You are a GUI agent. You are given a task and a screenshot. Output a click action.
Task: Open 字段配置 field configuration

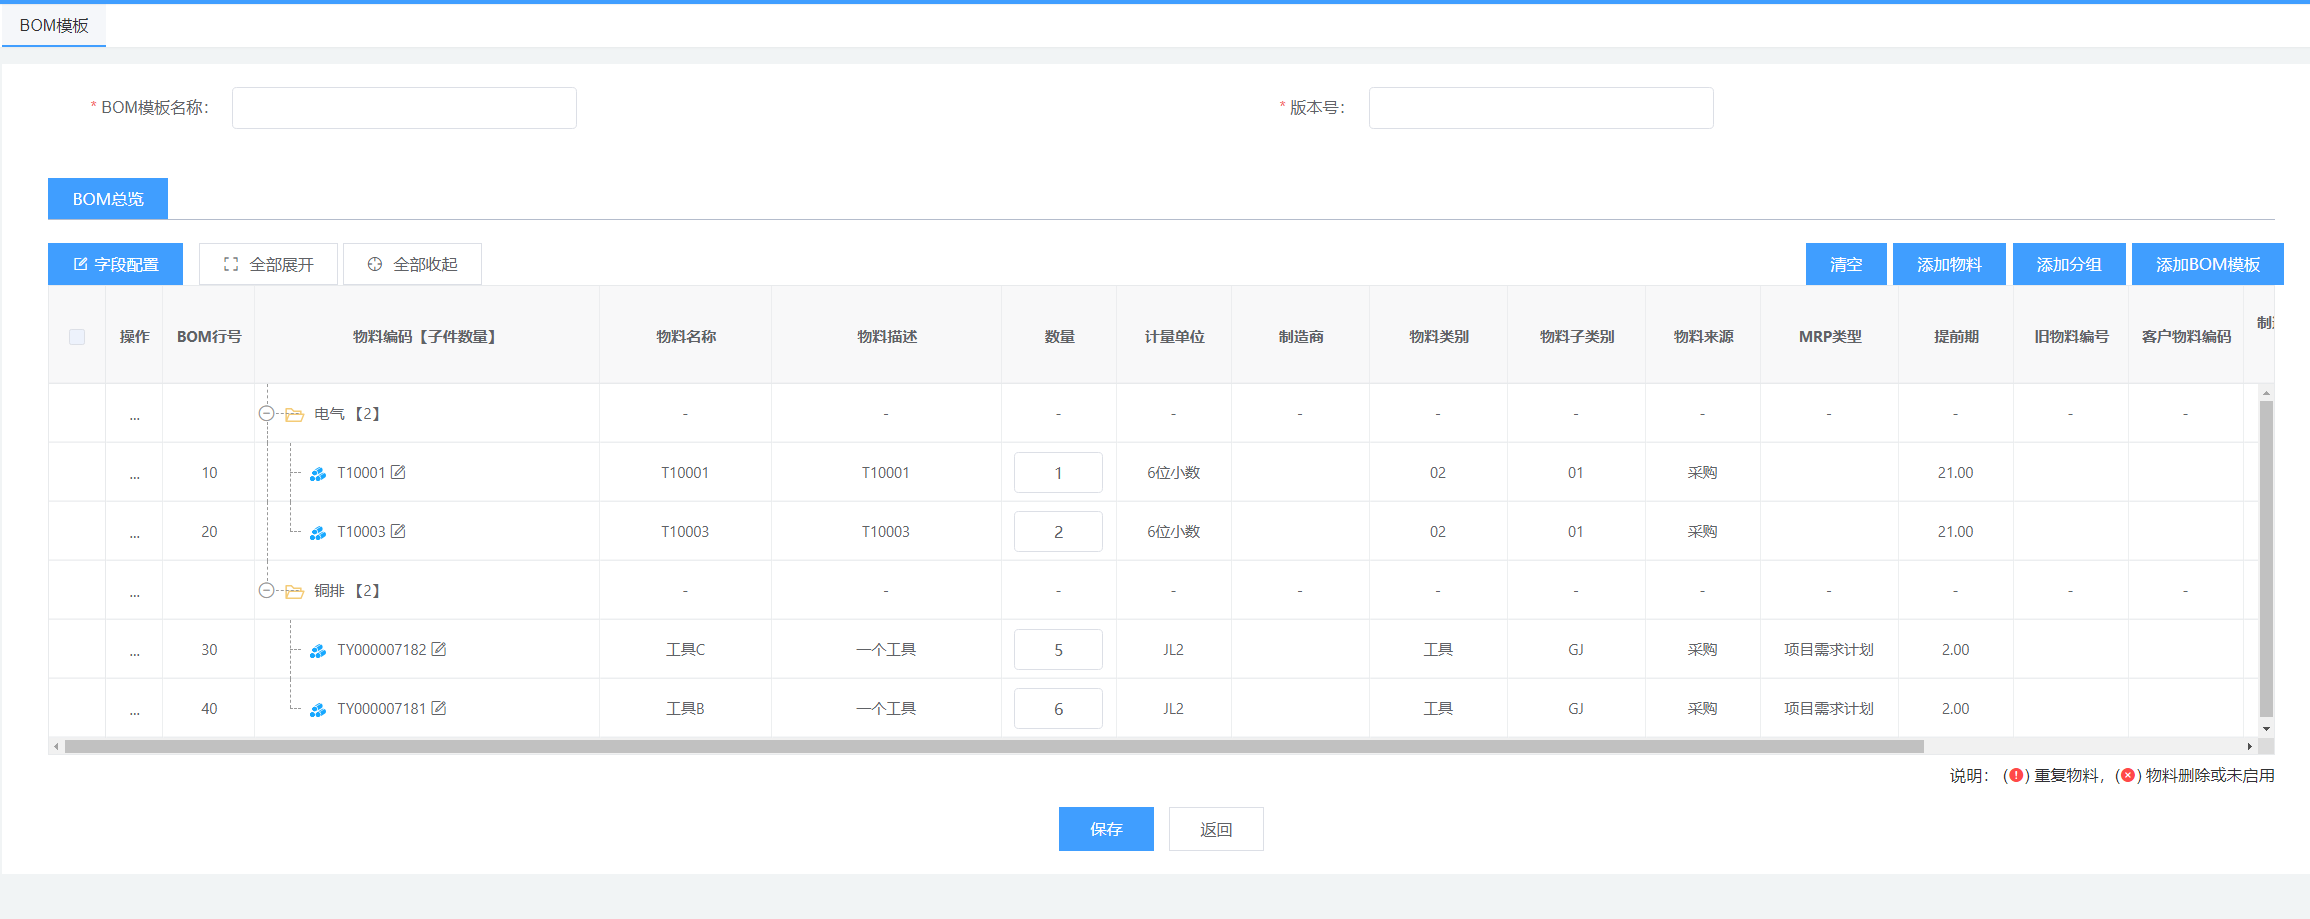[115, 264]
